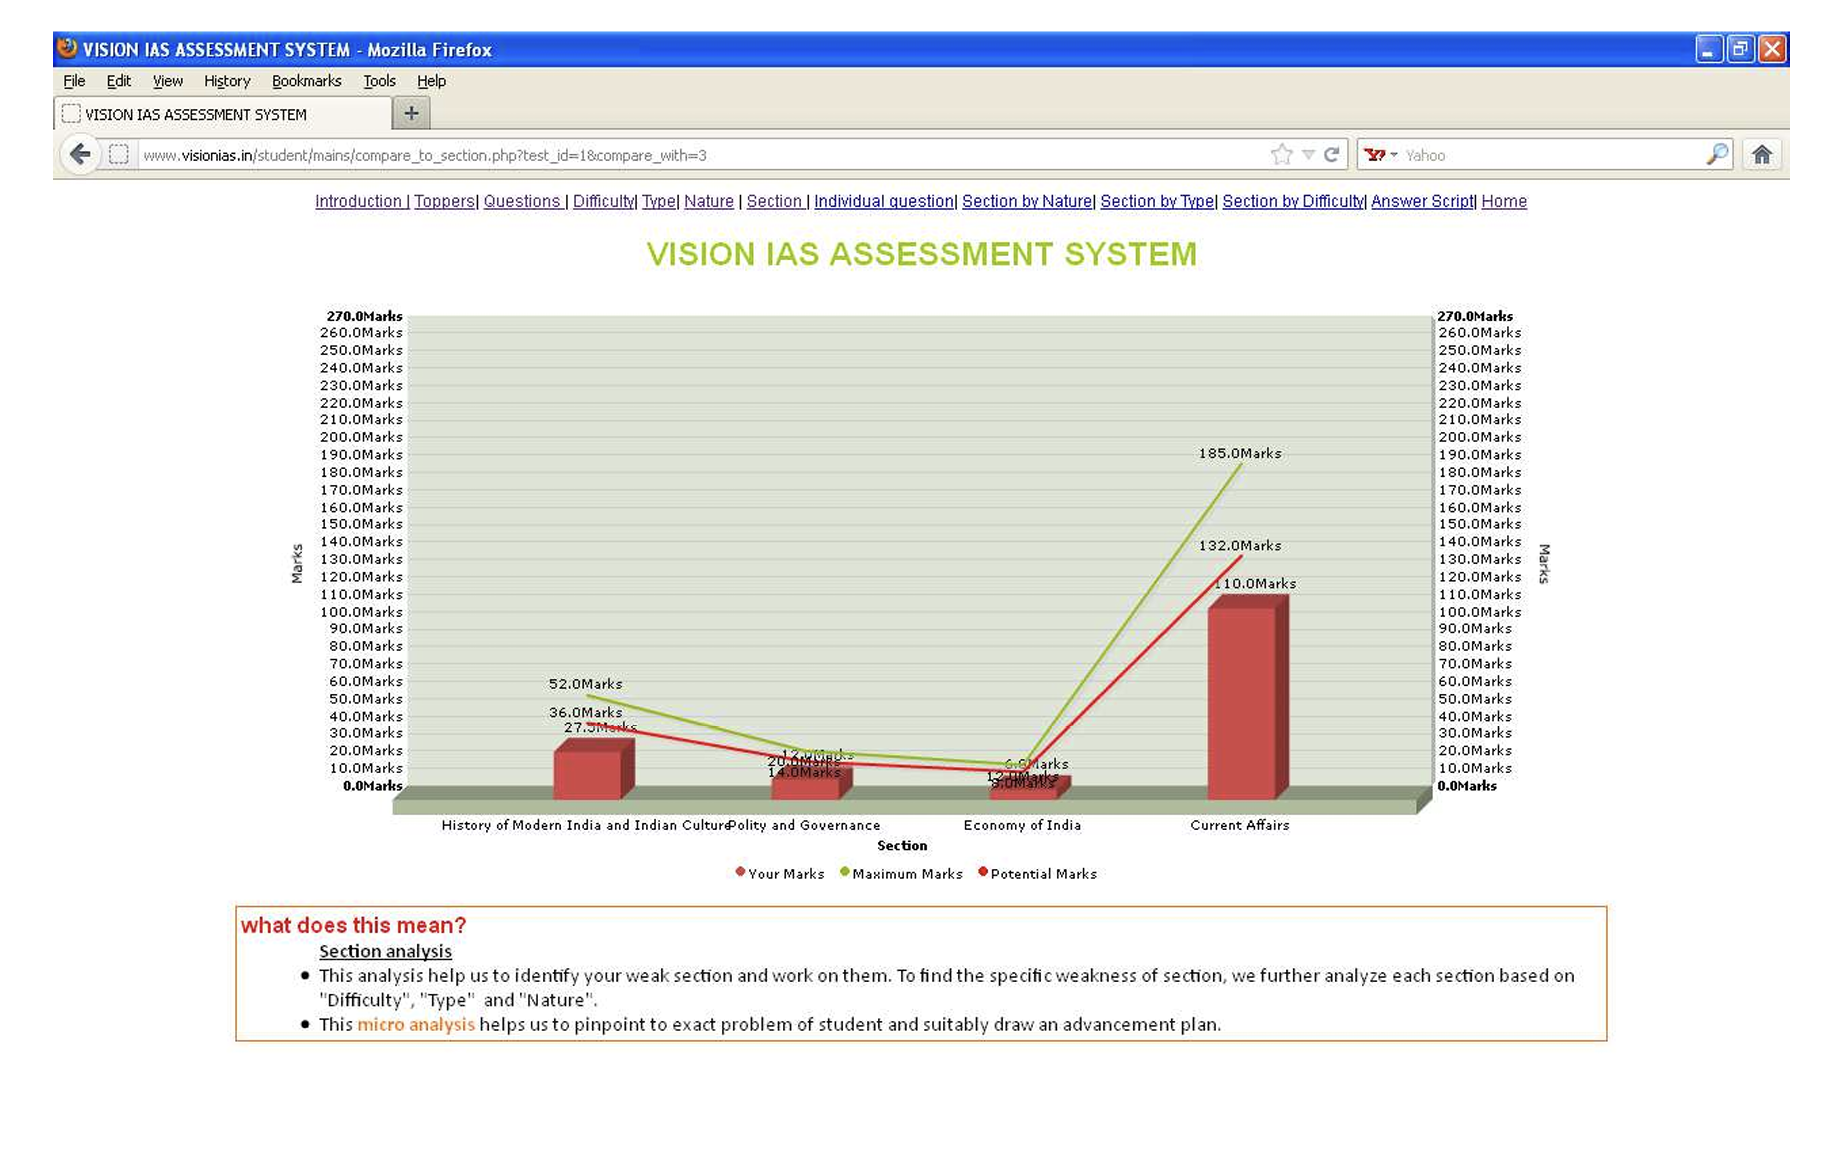
Task: Open the Individual question link
Action: [x=884, y=201]
